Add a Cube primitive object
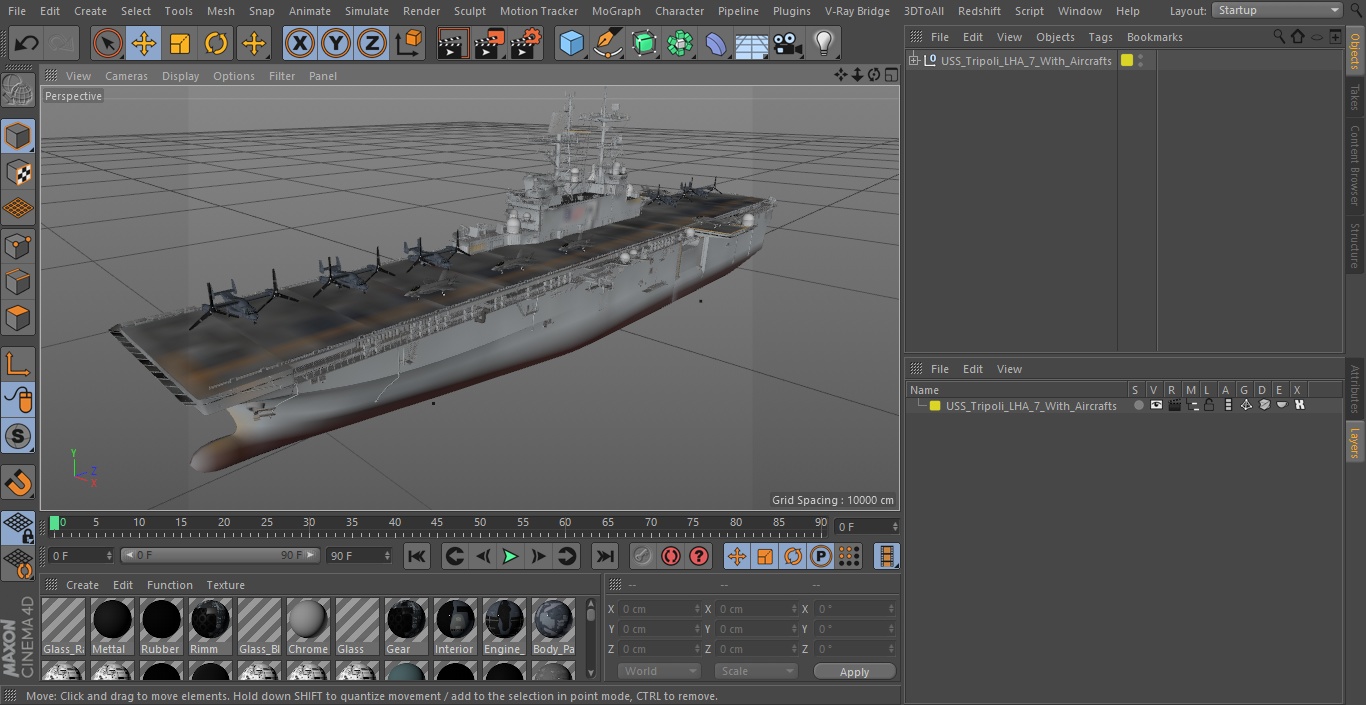Screen dimensions: 1366x705 572,43
